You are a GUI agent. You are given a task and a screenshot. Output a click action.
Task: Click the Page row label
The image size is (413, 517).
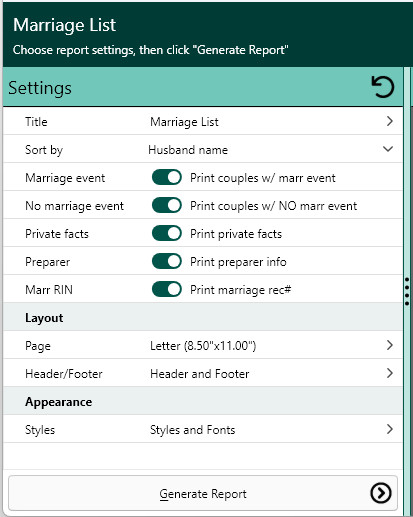[x=38, y=346]
